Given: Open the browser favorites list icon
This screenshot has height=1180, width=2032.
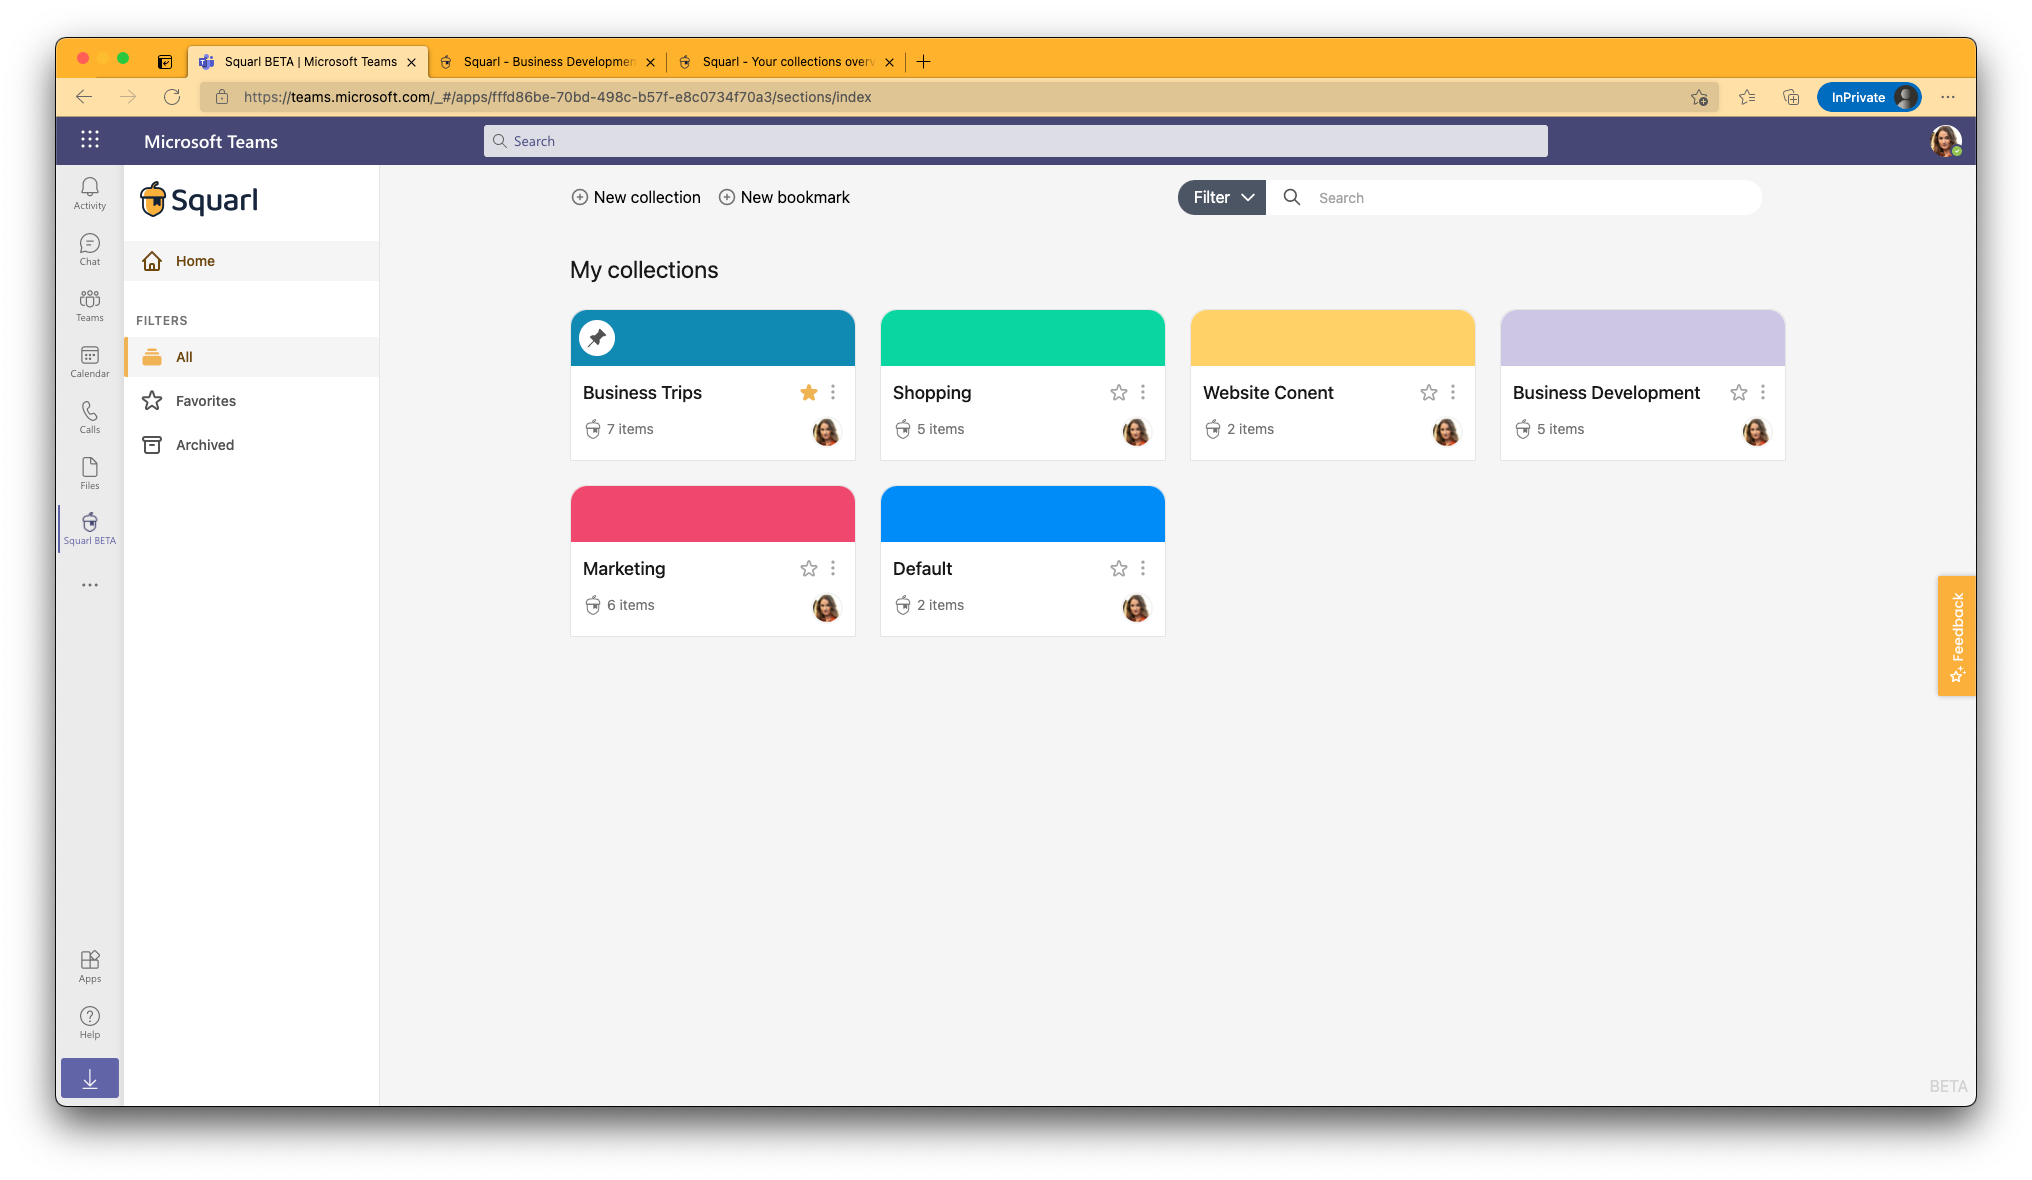Looking at the screenshot, I should [1747, 97].
